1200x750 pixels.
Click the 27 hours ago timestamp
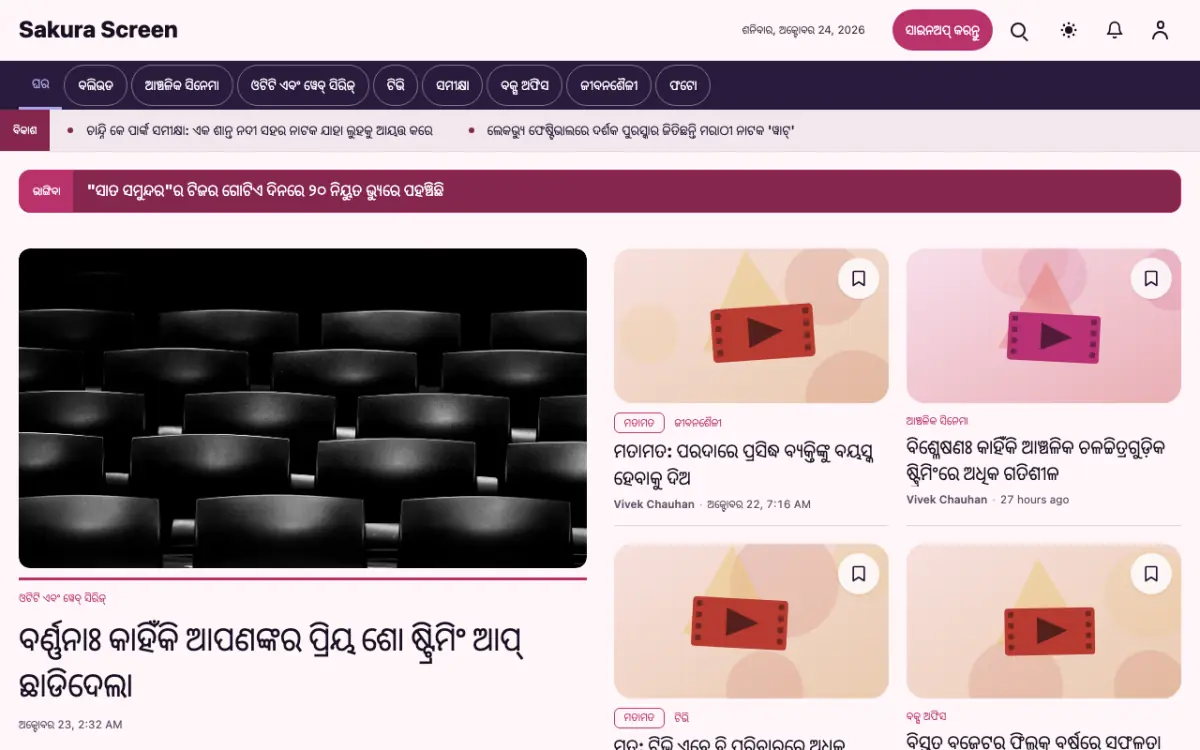click(1034, 499)
